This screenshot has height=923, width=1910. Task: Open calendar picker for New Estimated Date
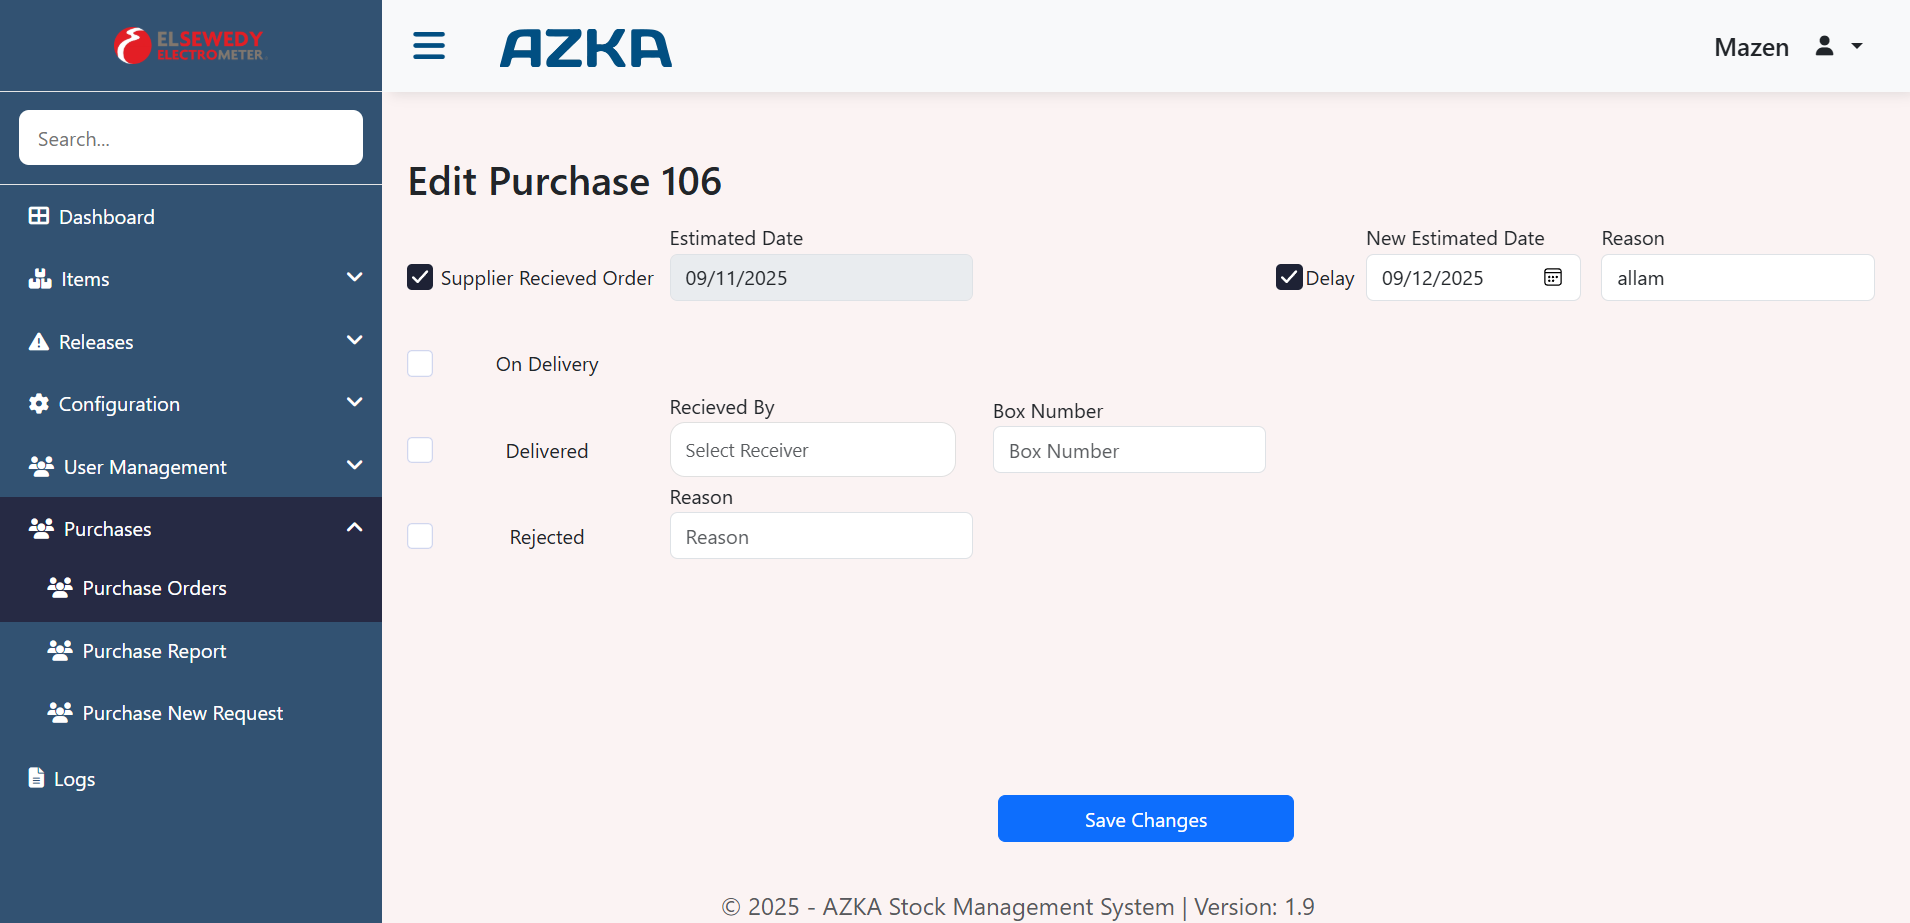1552,278
